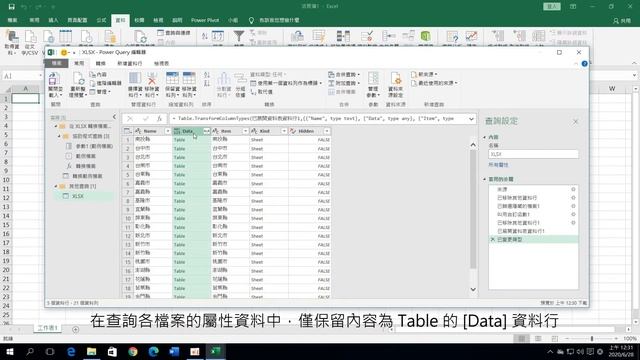The image size is (640, 360).
Task: Click gear icon beside 來源 step
Action: 573,189
